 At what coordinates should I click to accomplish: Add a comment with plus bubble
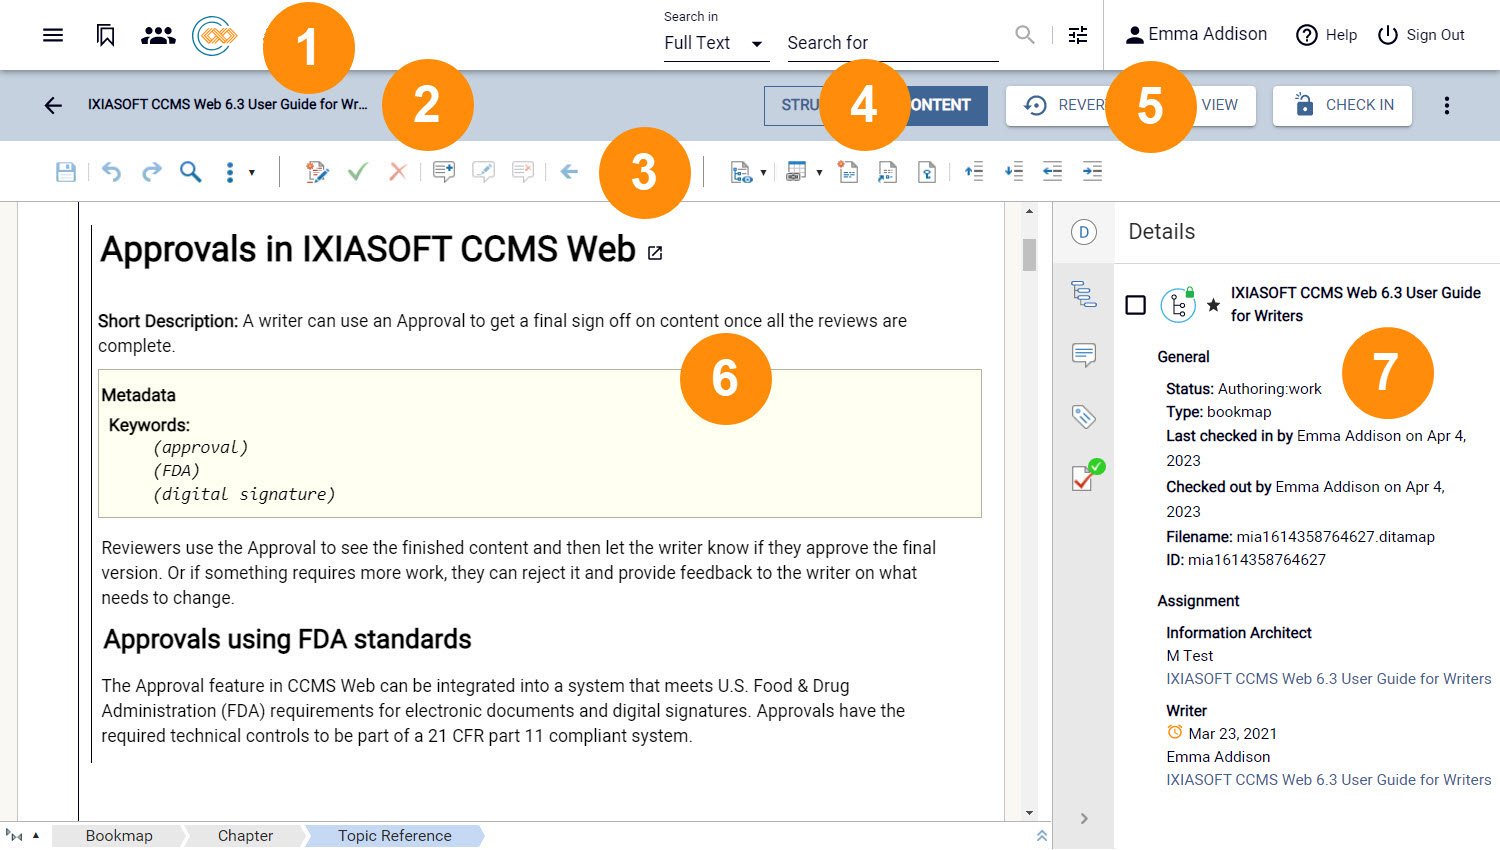(444, 172)
